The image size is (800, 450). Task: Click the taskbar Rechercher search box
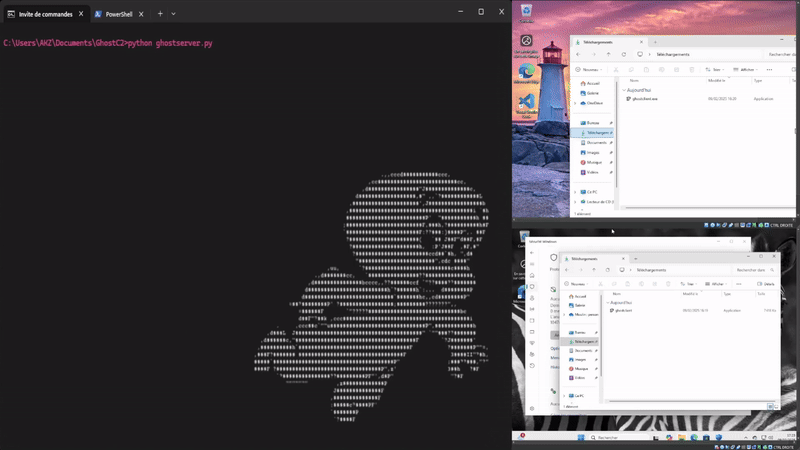coord(610,438)
